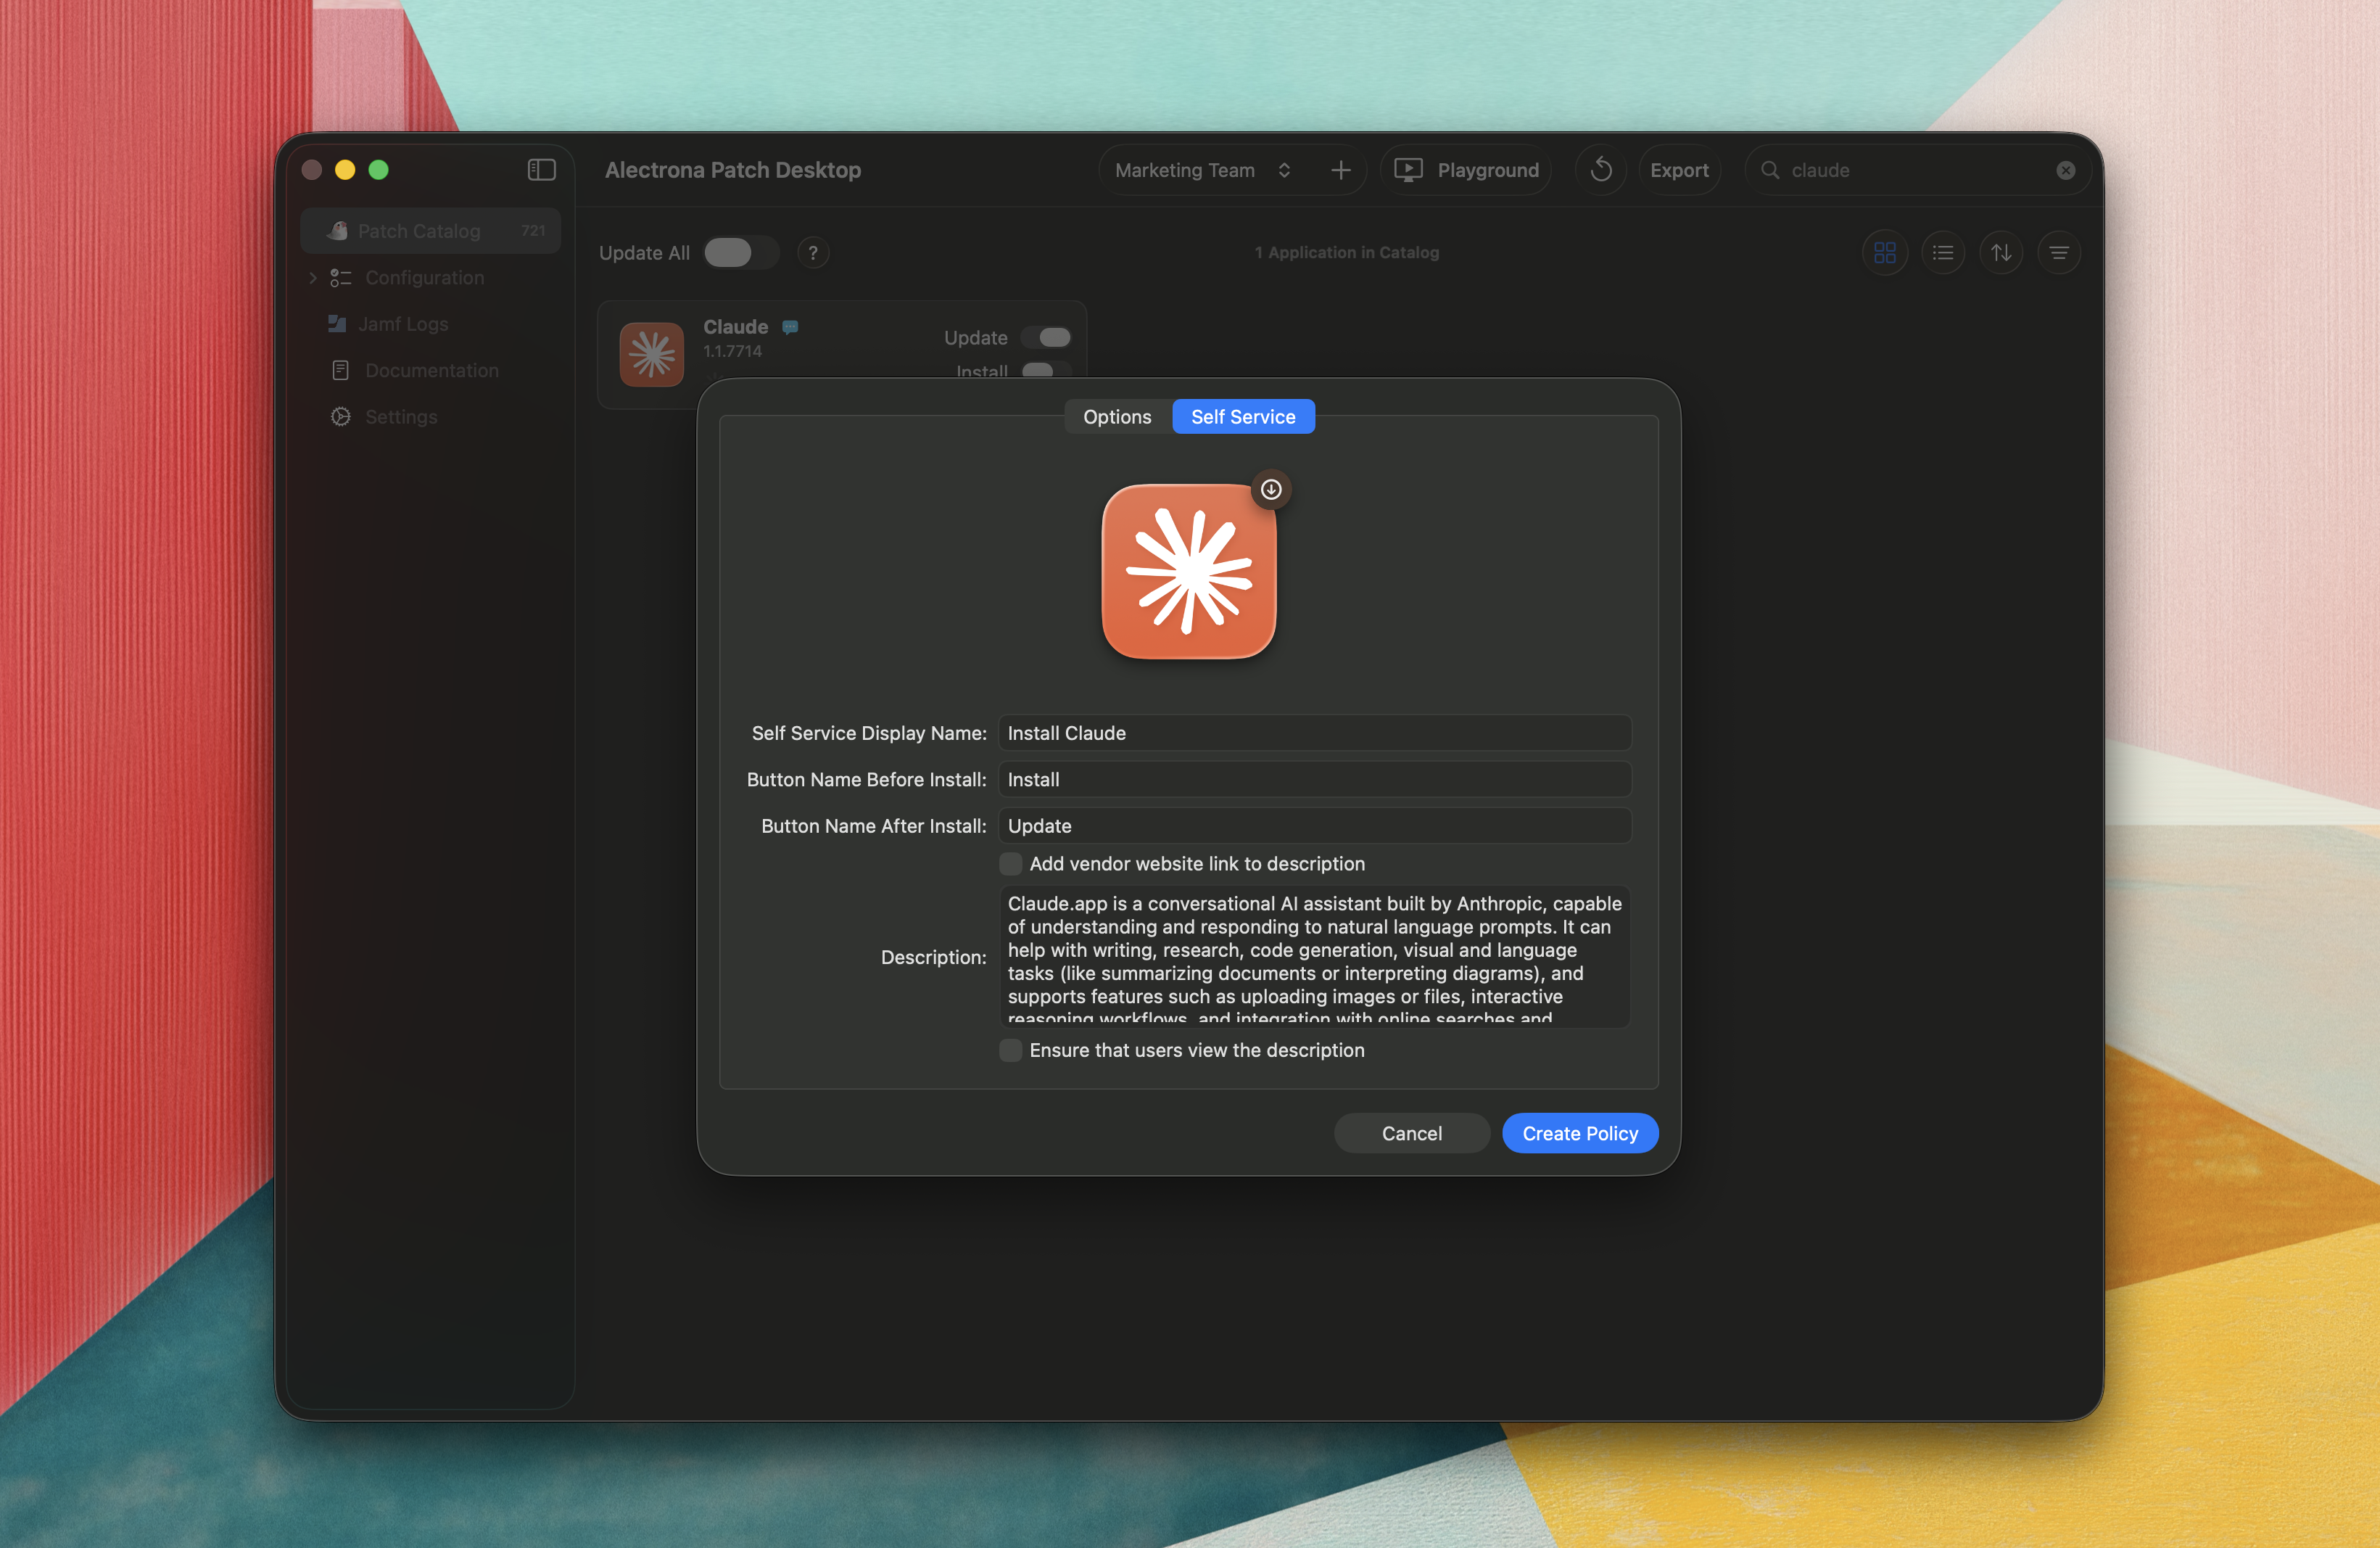Click the download badge on the Claude icon
Image resolution: width=2380 pixels, height=1548 pixels.
1272,489
